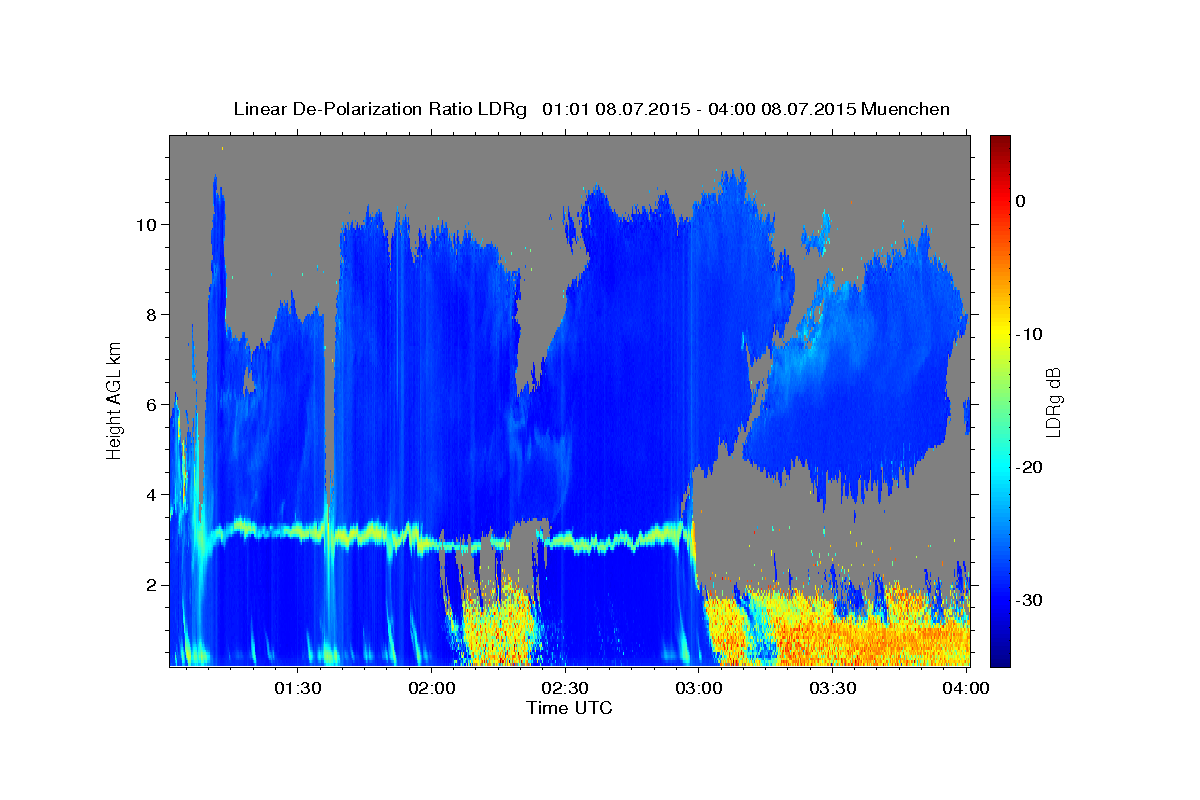Pick the dark red top of colorbar

(x=1000, y=142)
